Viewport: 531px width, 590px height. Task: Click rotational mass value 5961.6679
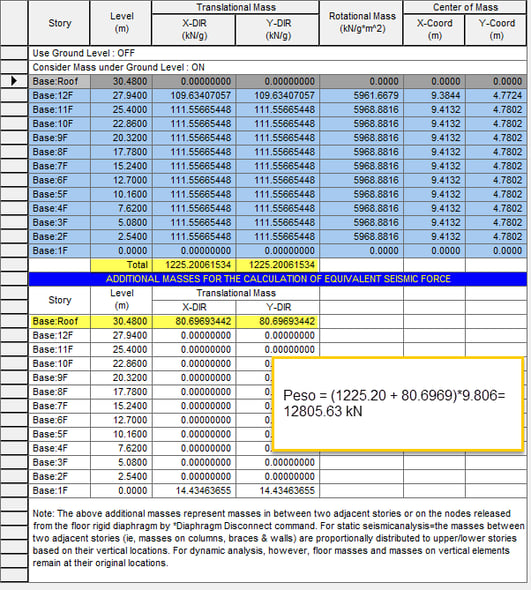[x=361, y=96]
